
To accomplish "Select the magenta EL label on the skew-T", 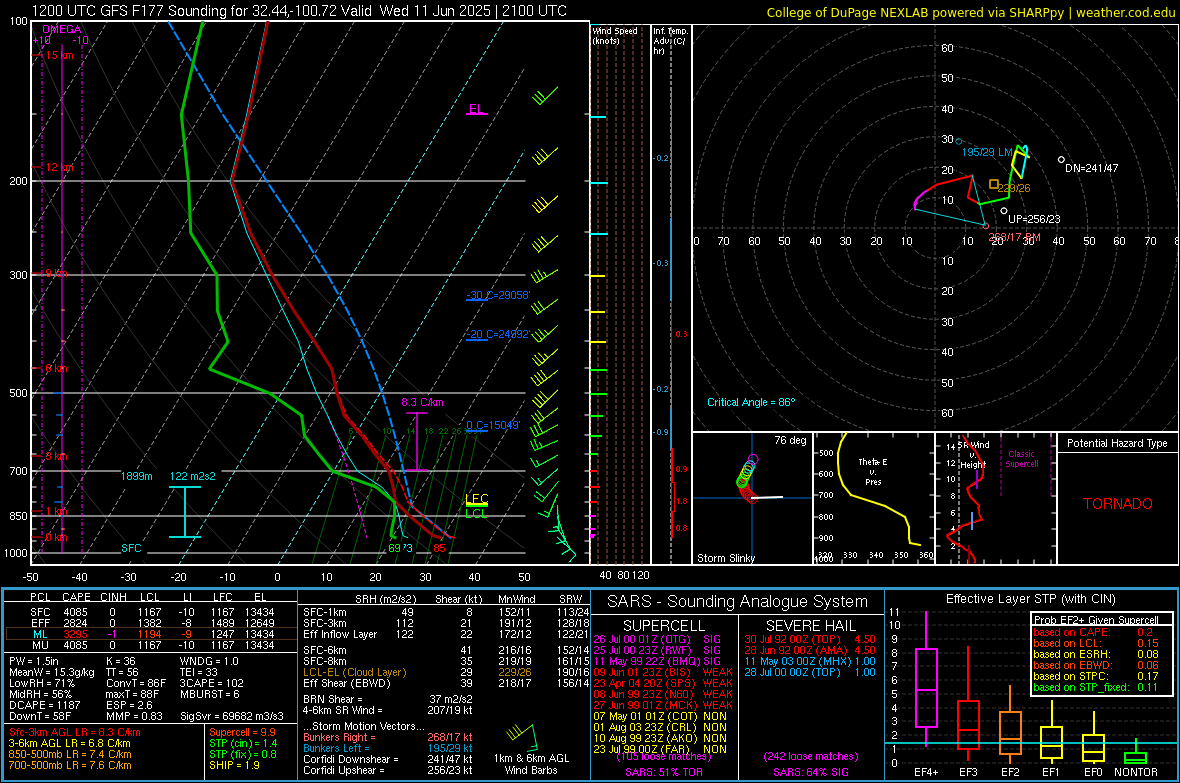I will (476, 108).
